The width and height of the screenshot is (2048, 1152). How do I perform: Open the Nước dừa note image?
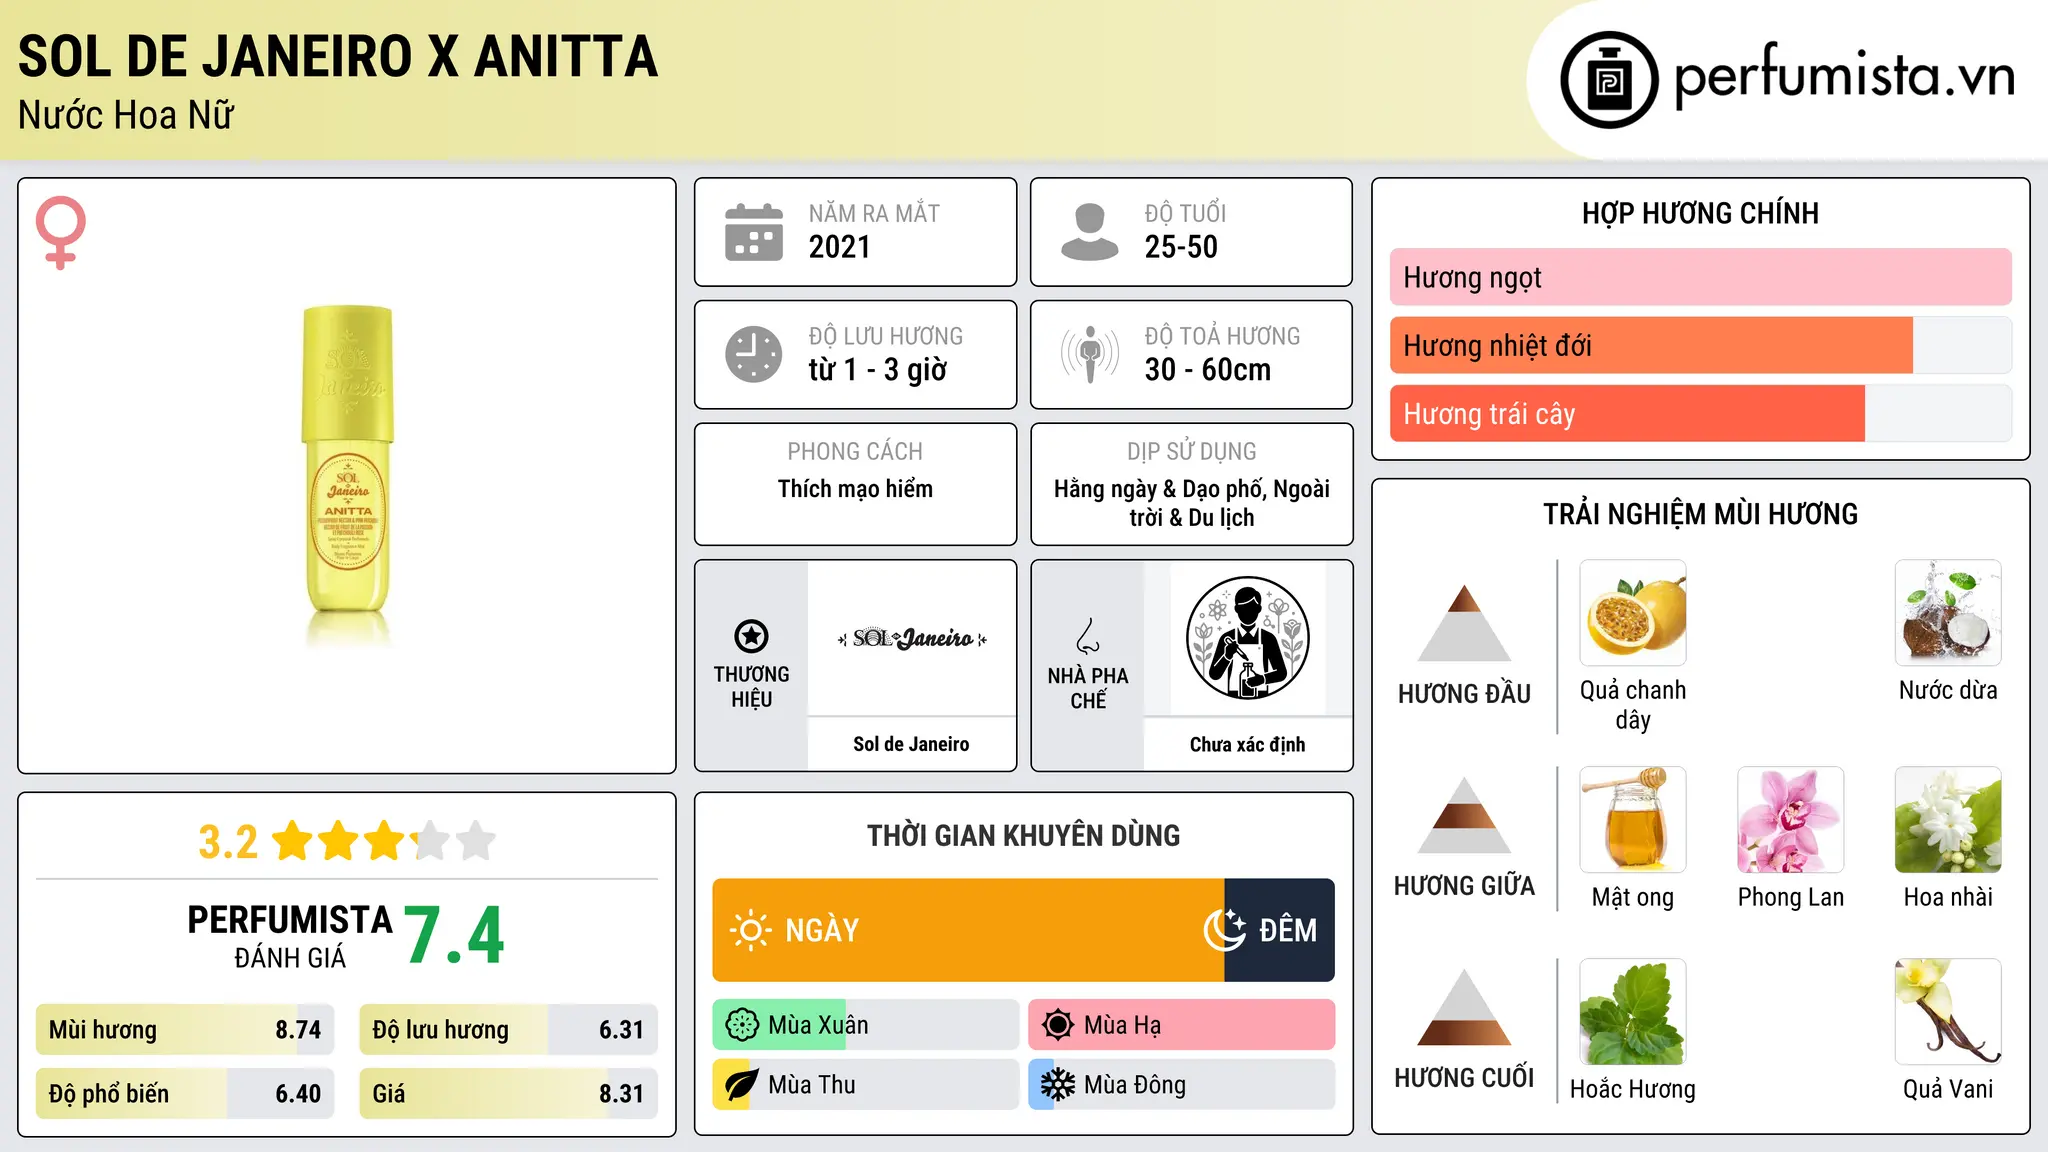click(1948, 613)
